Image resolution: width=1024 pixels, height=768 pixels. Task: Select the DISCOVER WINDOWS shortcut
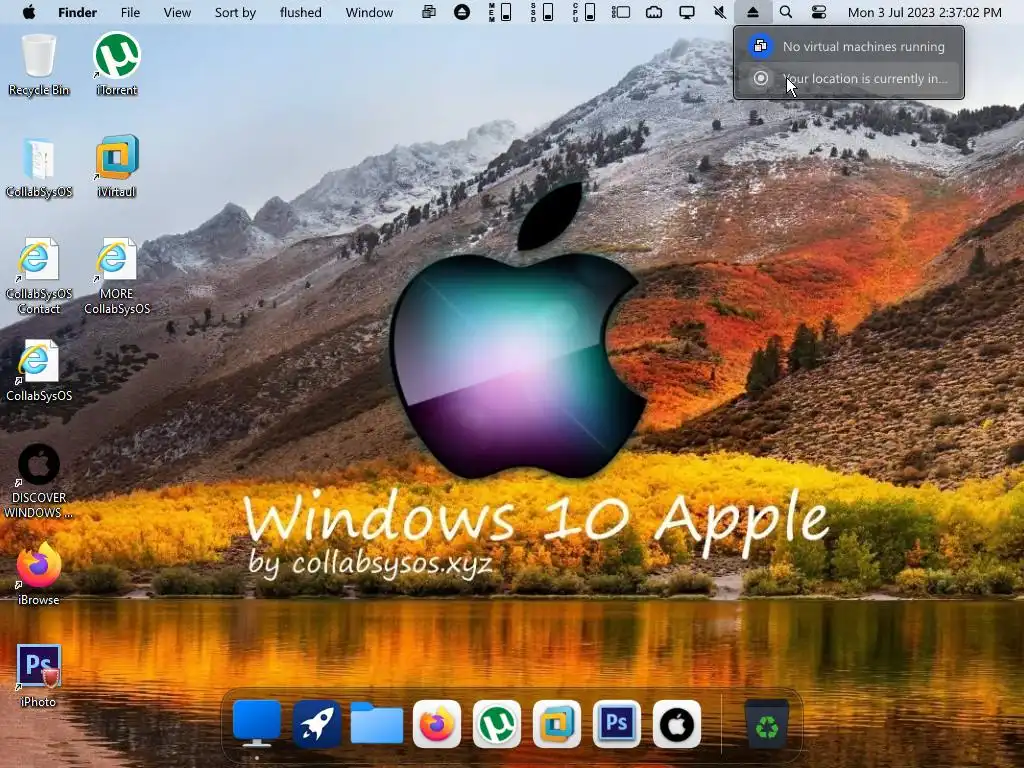point(39,481)
